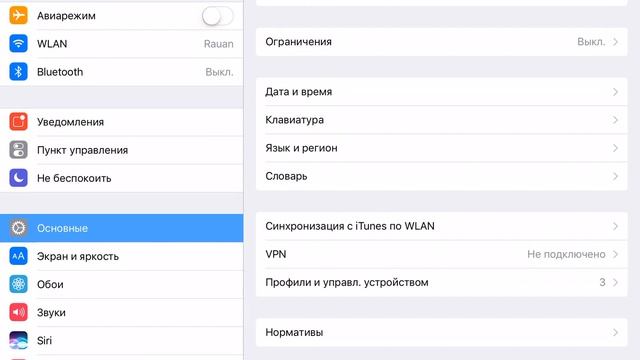This screenshot has width=640, height=360.
Task: Open Синхронизация с iTunes по WLAN
Action: [442, 226]
